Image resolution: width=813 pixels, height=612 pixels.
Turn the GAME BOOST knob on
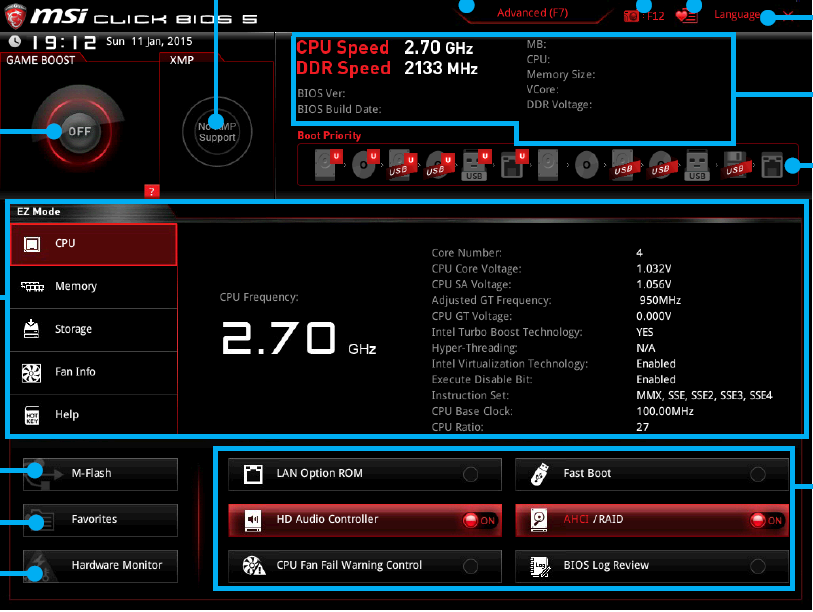tap(79, 131)
